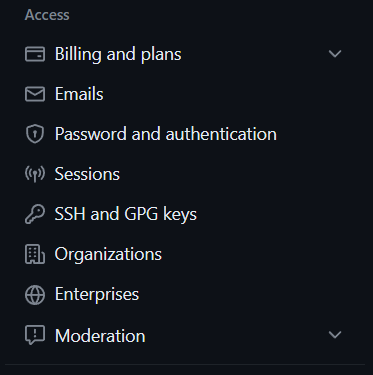The image size is (373, 375).
Task: Expand the Billing and plans chevron
Action: [335, 54]
